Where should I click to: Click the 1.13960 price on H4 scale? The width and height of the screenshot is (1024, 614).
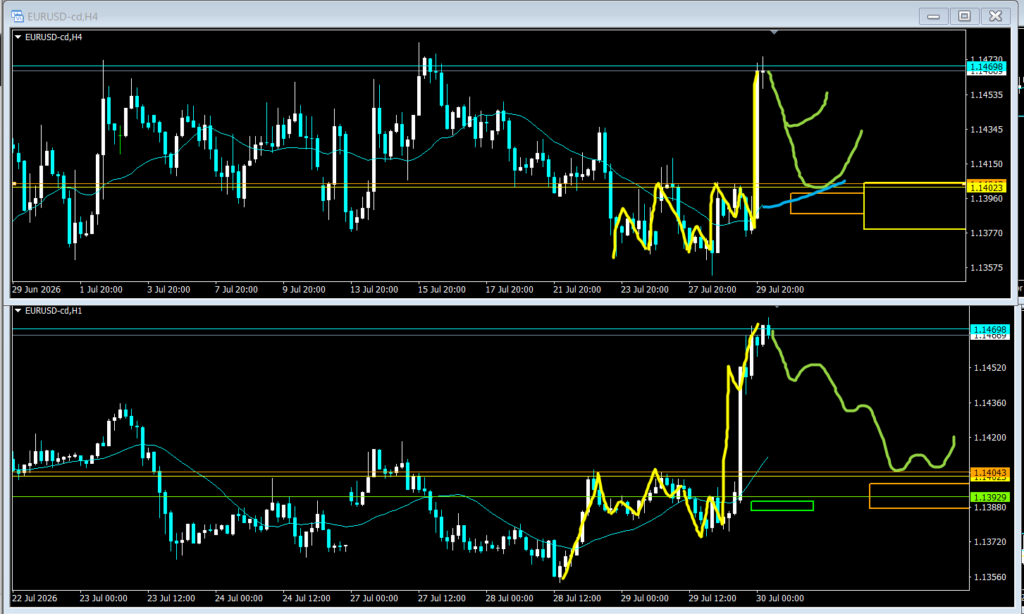click(986, 199)
